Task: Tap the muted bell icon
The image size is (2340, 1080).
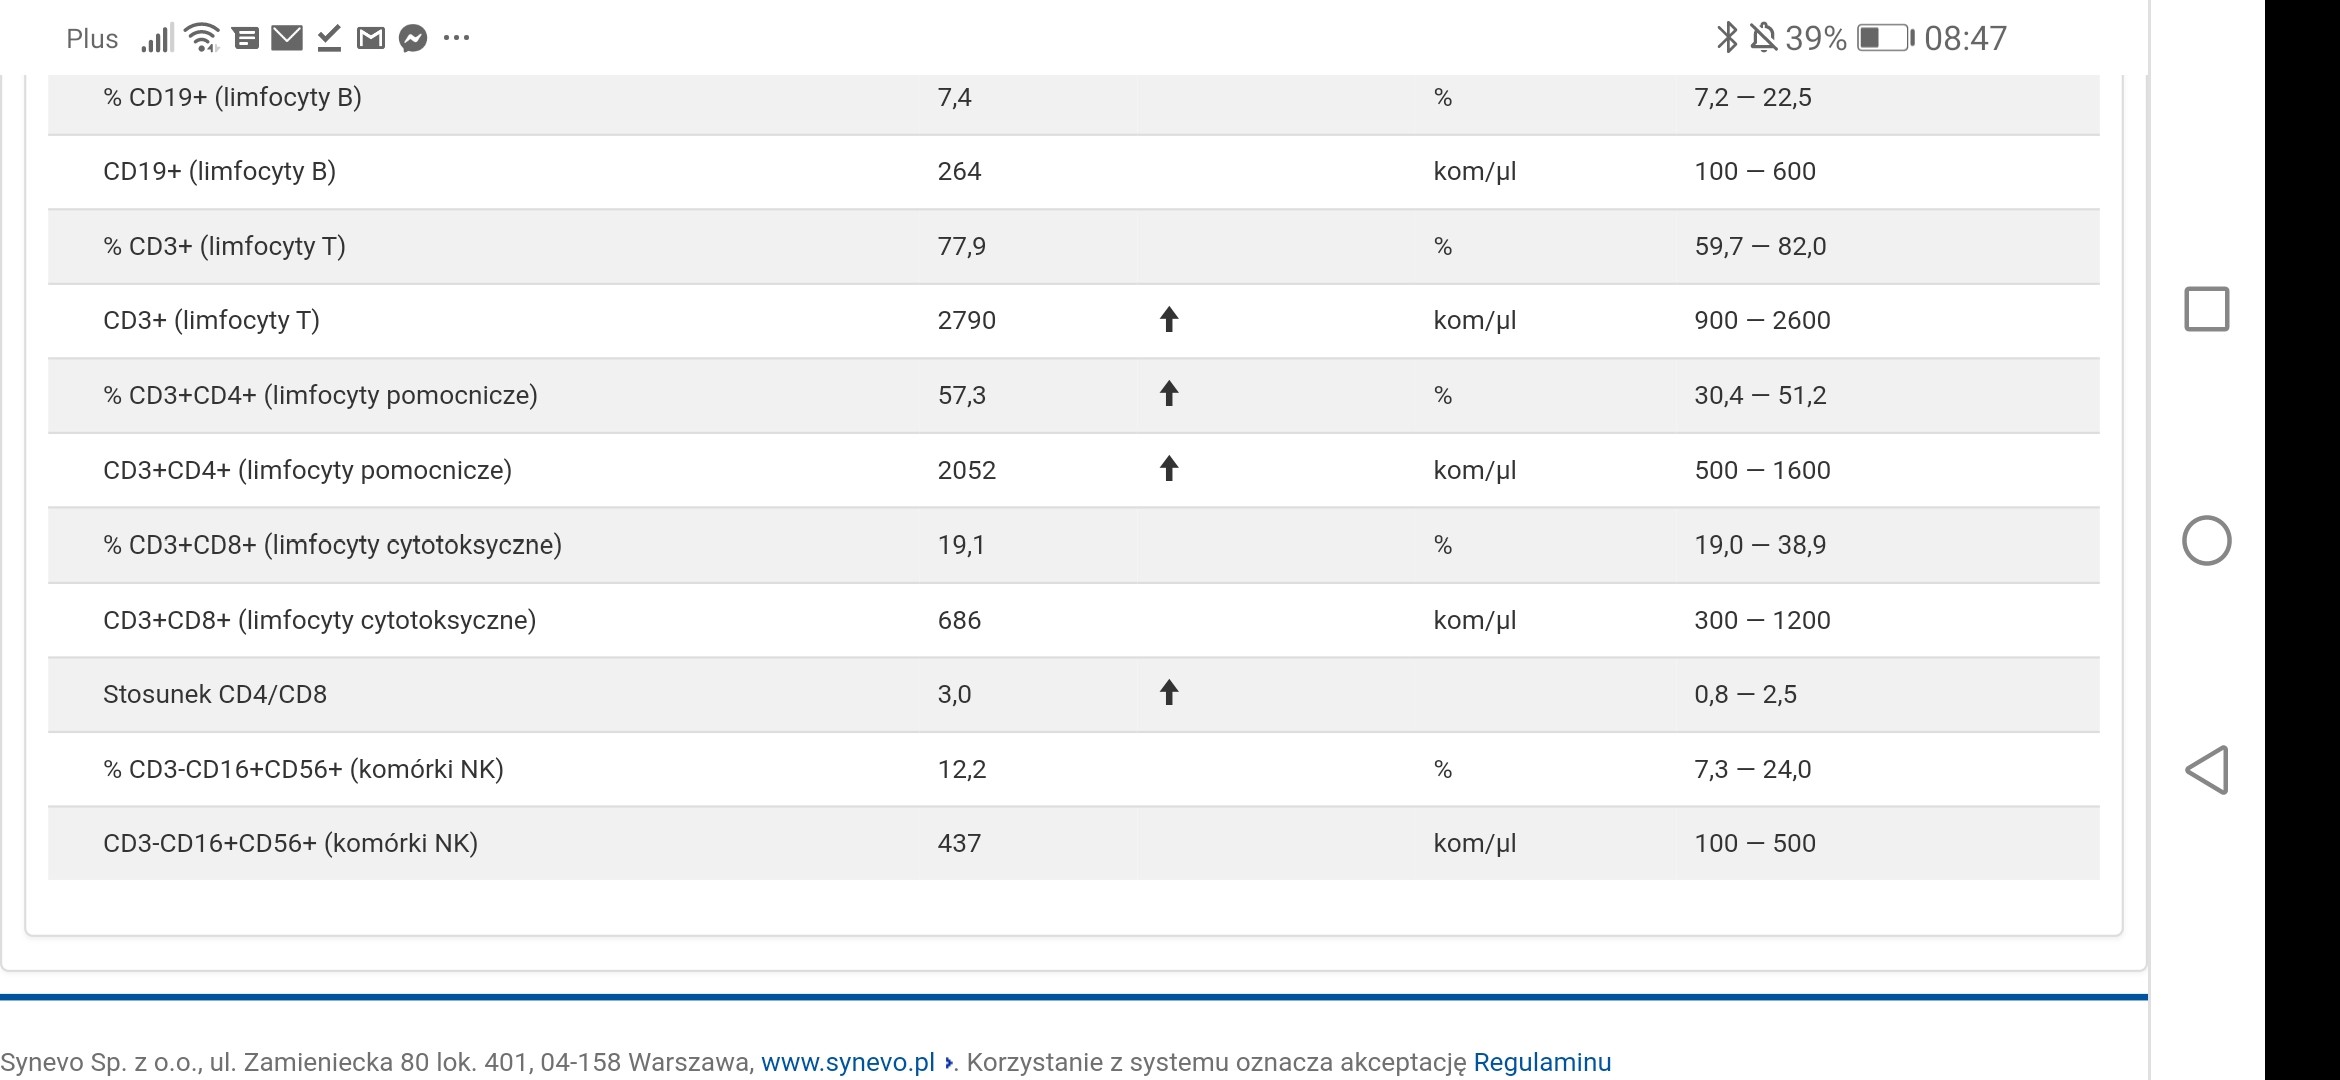Action: tap(1763, 38)
